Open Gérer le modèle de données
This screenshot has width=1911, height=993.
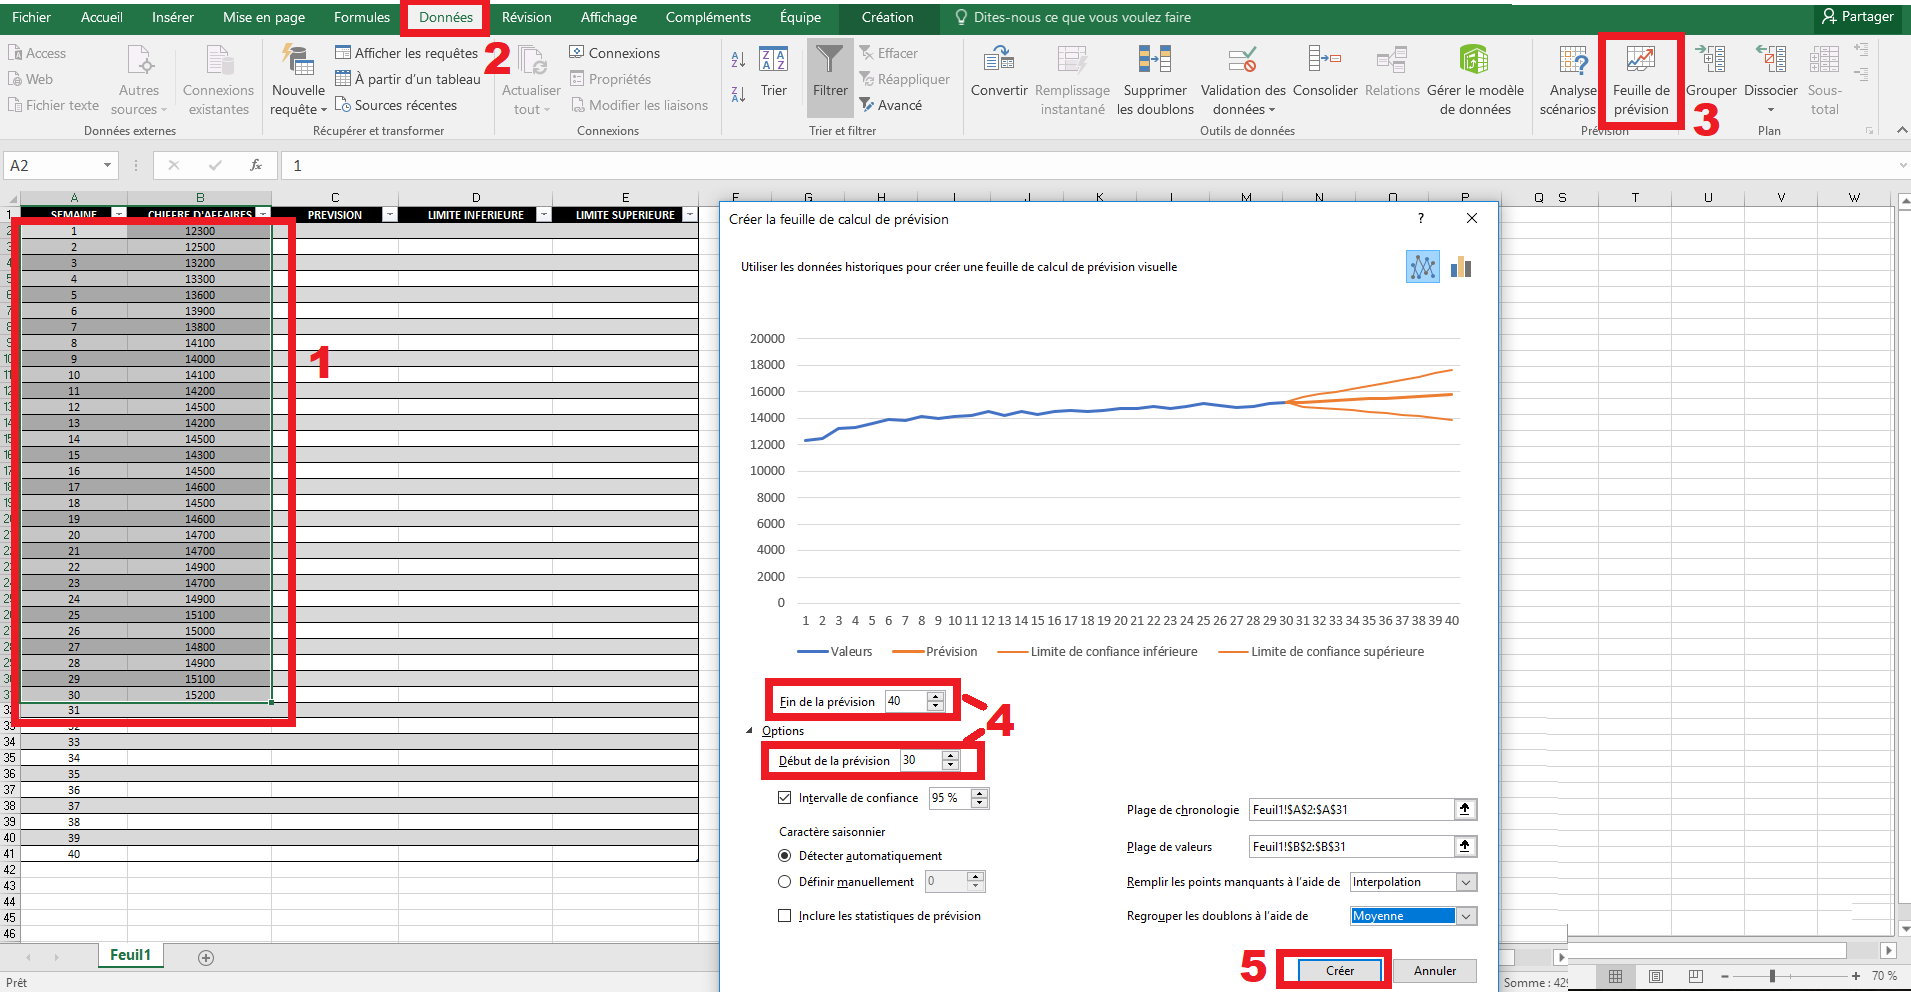(x=1475, y=81)
